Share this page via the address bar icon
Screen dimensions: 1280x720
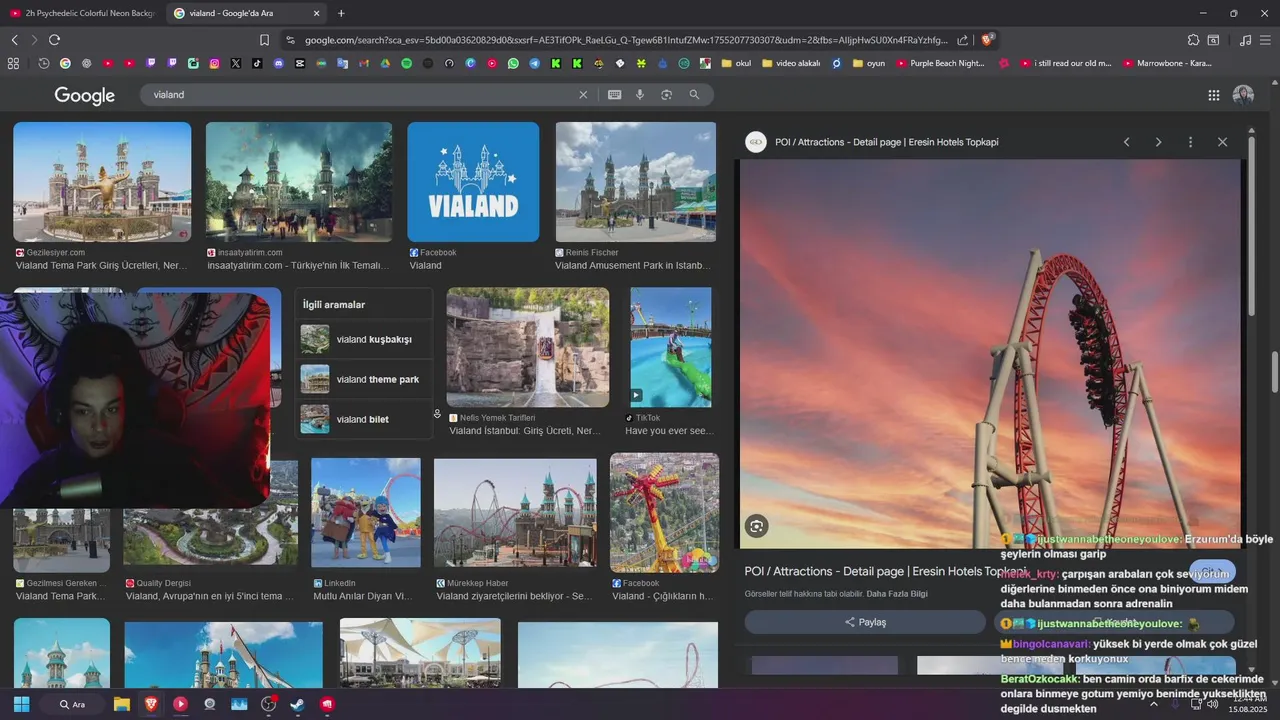[962, 40]
